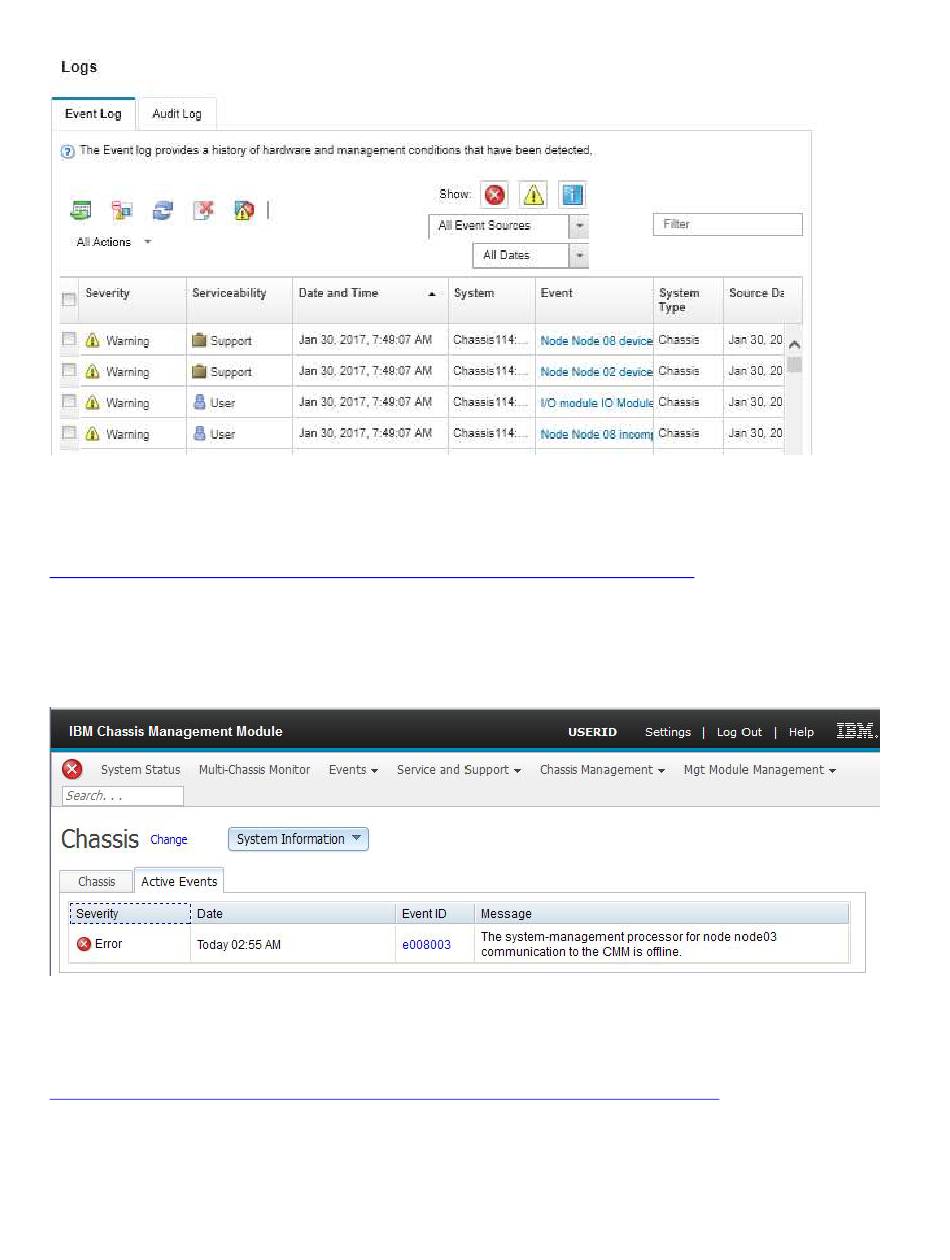The image size is (950, 1260).
Task: Expand the Chassis Management menu
Action: [x=603, y=770]
